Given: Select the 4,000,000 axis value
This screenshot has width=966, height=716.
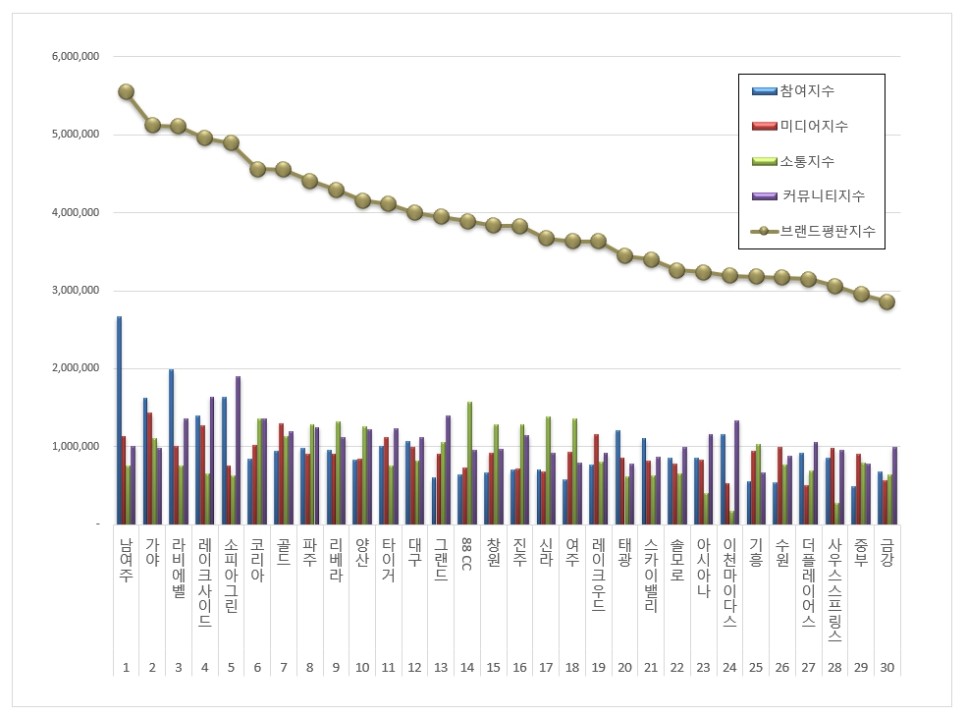Looking at the screenshot, I should pyautogui.click(x=75, y=213).
